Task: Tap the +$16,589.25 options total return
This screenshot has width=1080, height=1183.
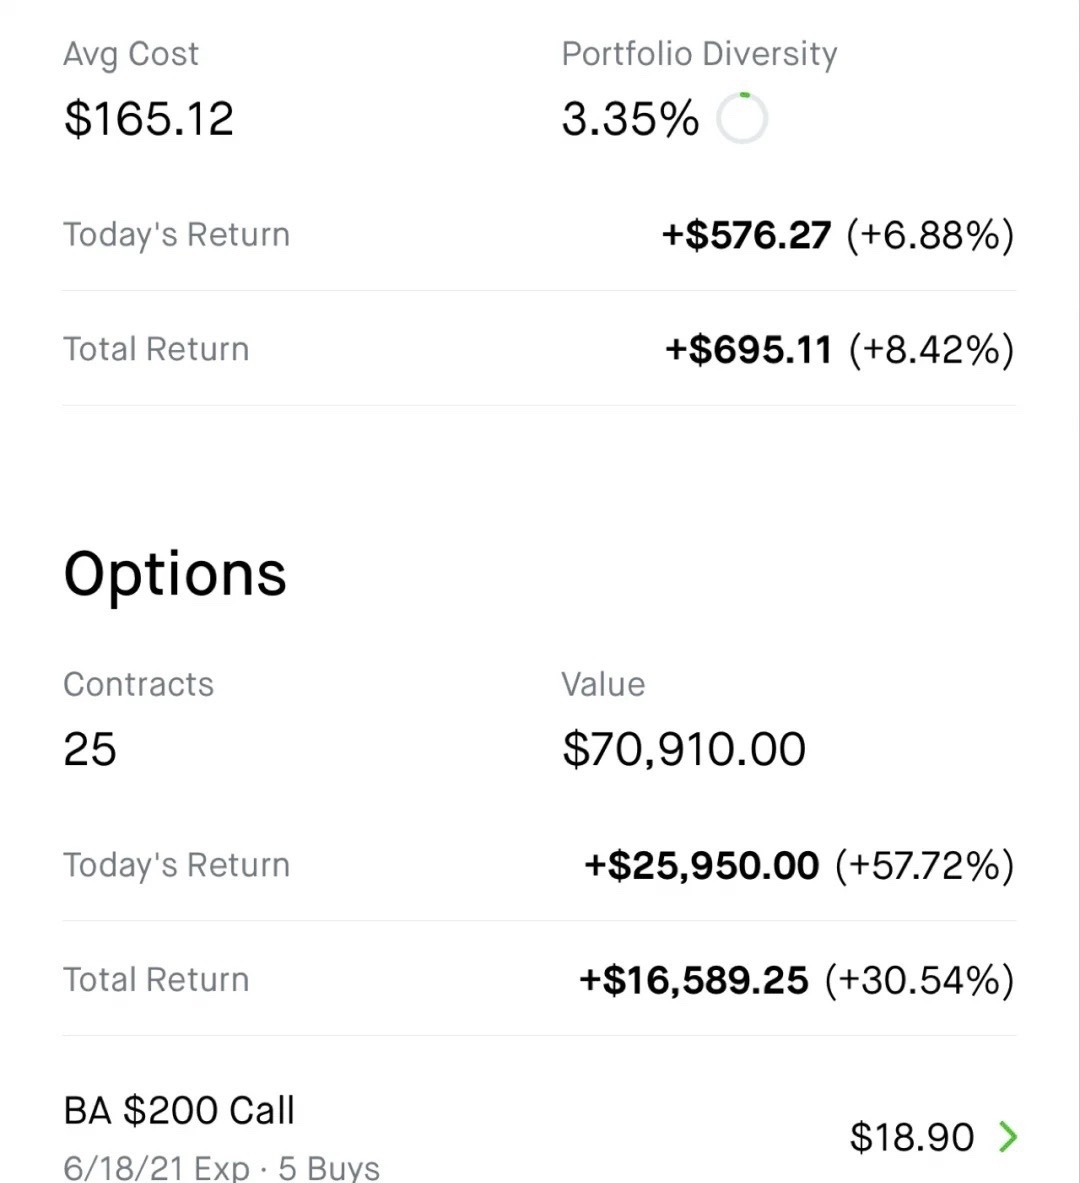Action: click(x=693, y=980)
